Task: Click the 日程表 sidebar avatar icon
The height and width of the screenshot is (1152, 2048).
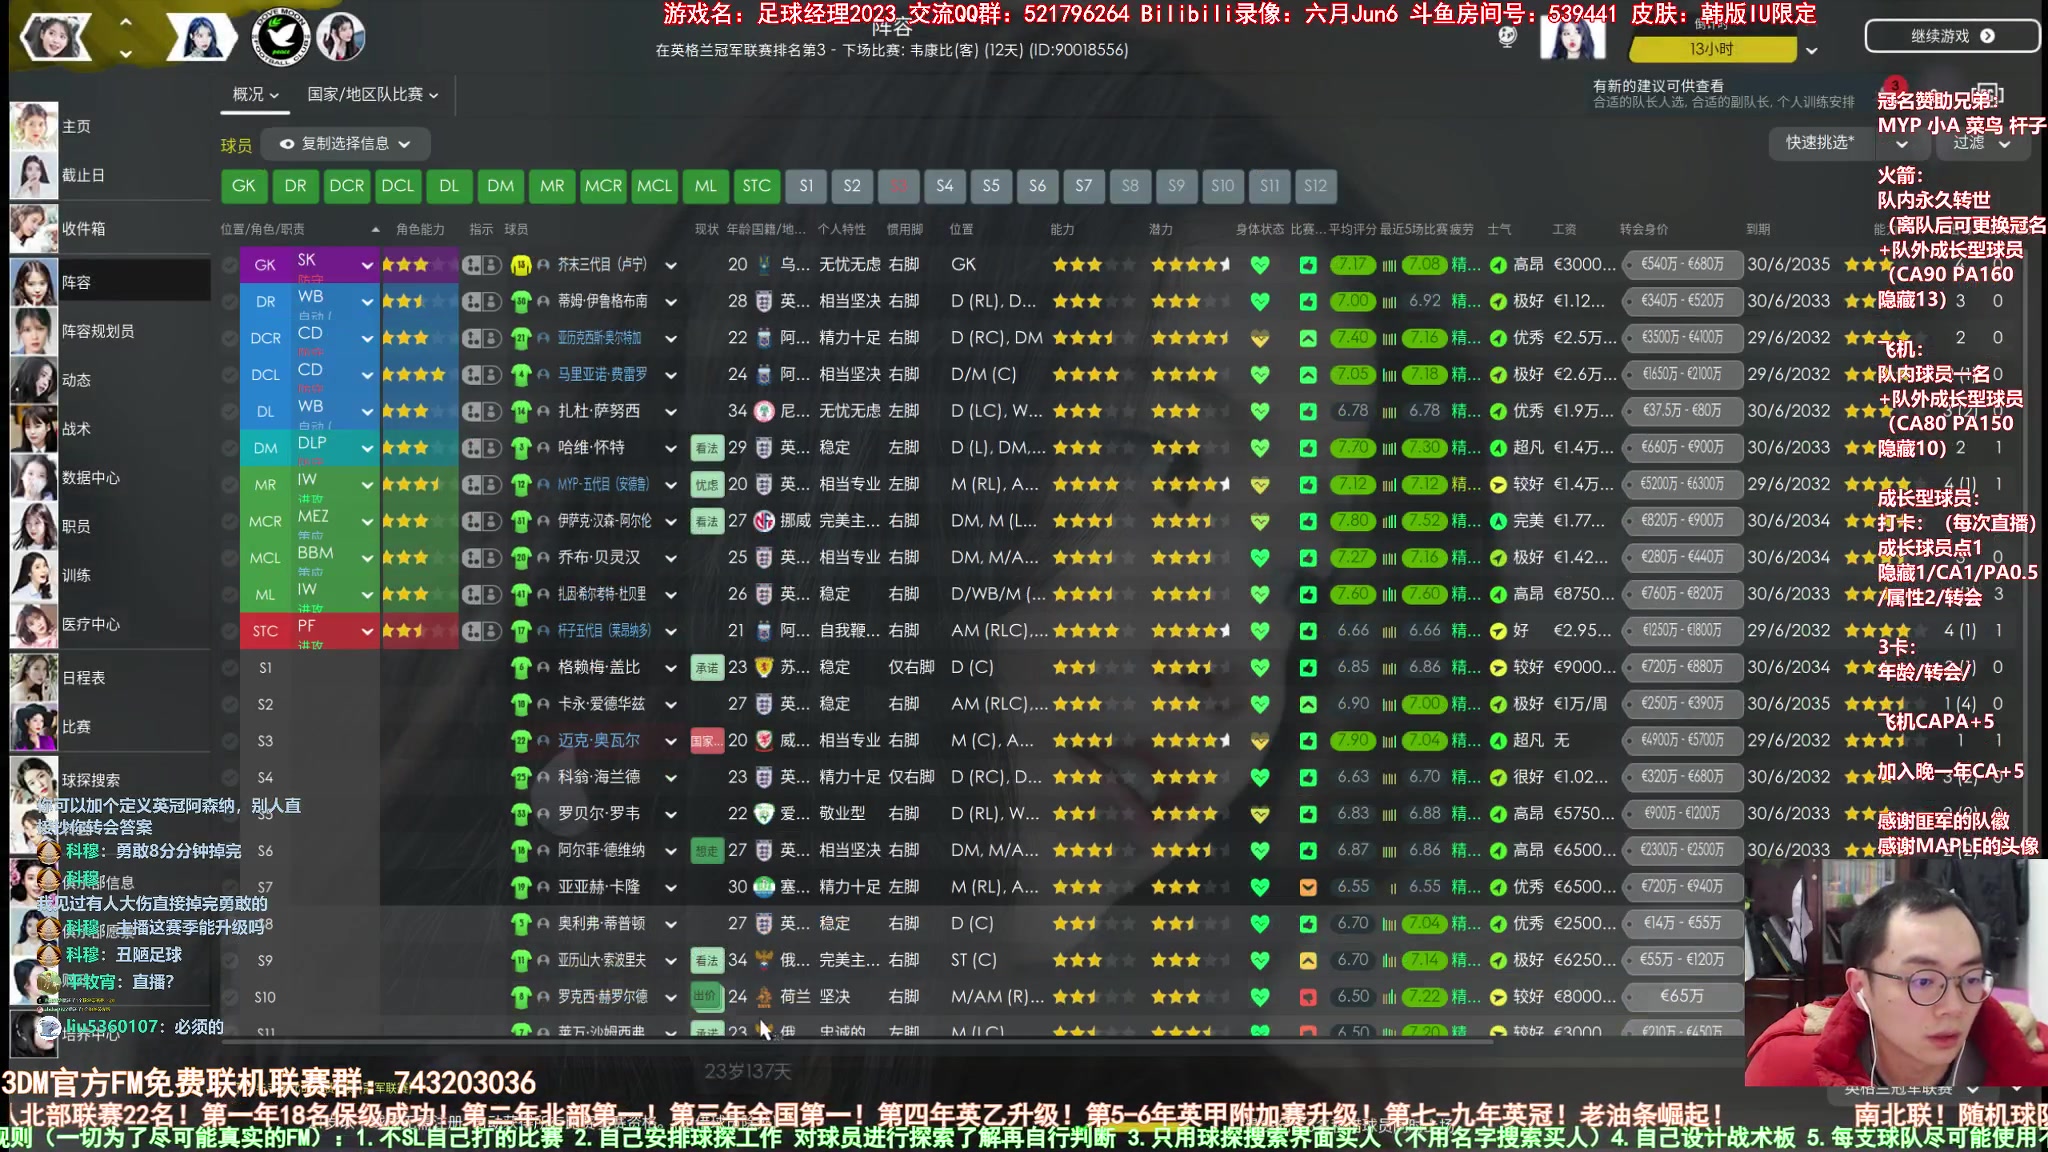Action: (x=34, y=677)
